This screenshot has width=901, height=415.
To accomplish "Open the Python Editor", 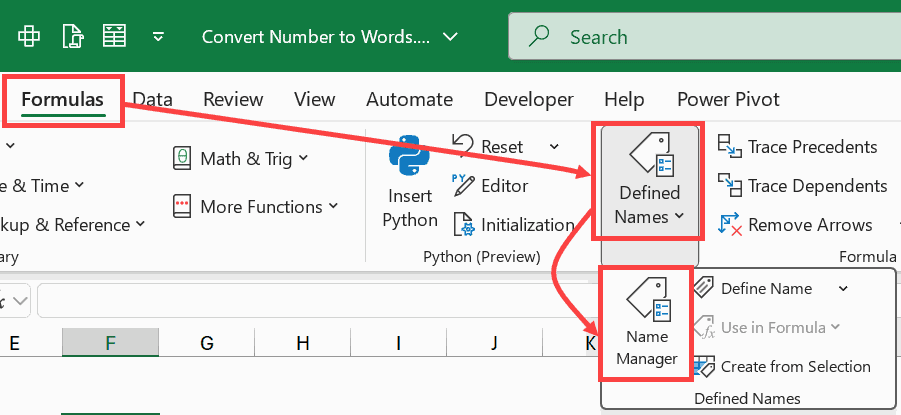I will pyautogui.click(x=490, y=186).
